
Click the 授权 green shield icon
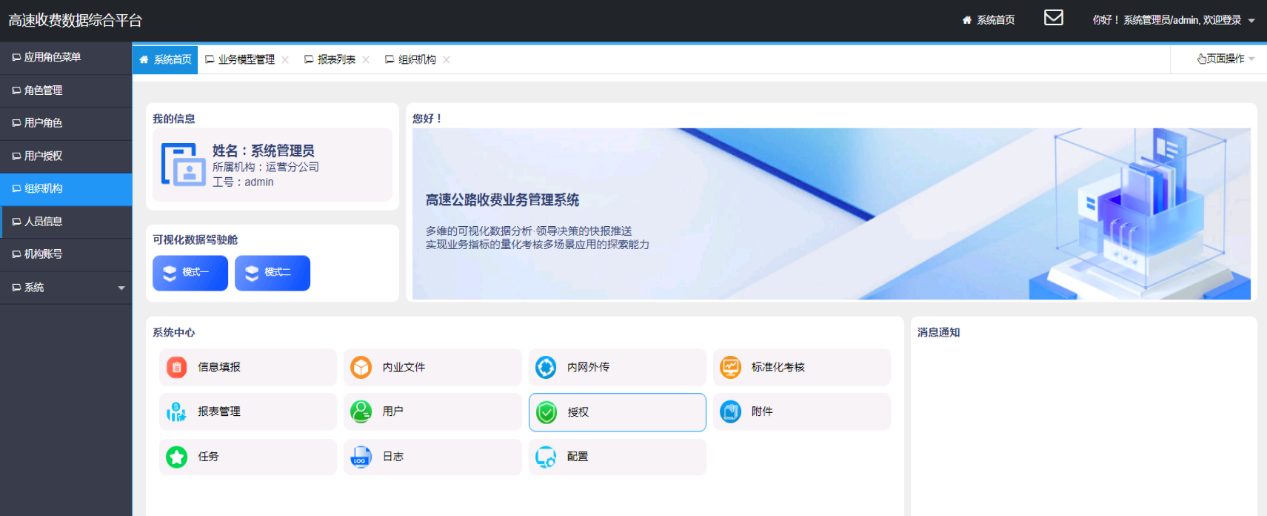click(546, 412)
